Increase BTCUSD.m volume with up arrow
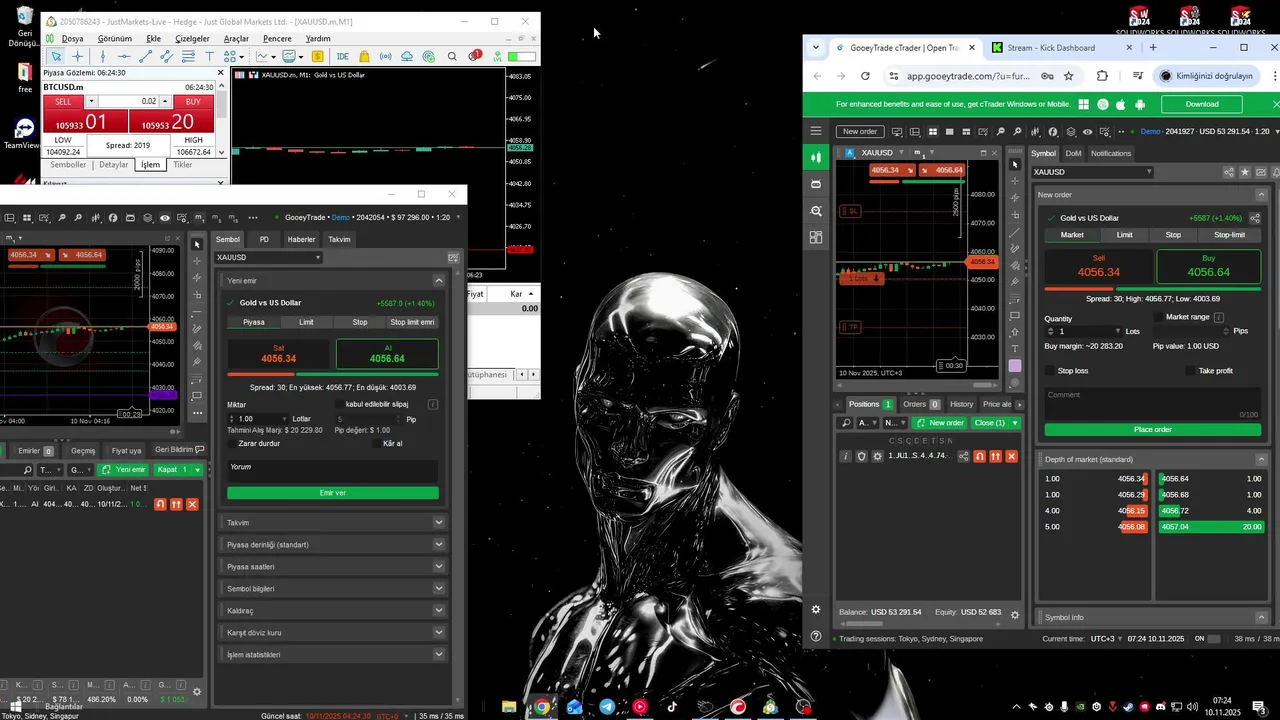Image resolution: width=1280 pixels, height=720 pixels. (164, 101)
